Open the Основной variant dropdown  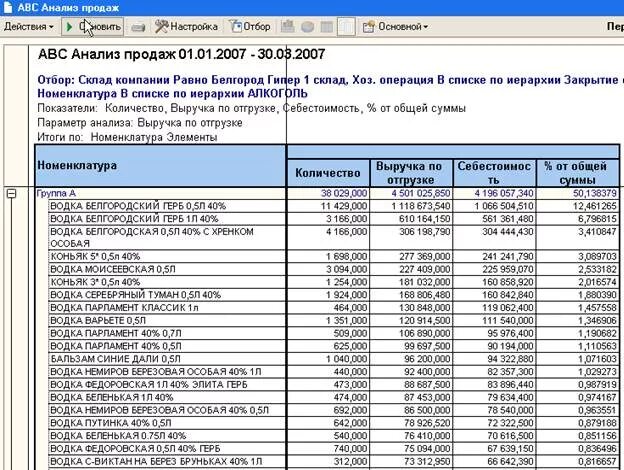(x=395, y=27)
